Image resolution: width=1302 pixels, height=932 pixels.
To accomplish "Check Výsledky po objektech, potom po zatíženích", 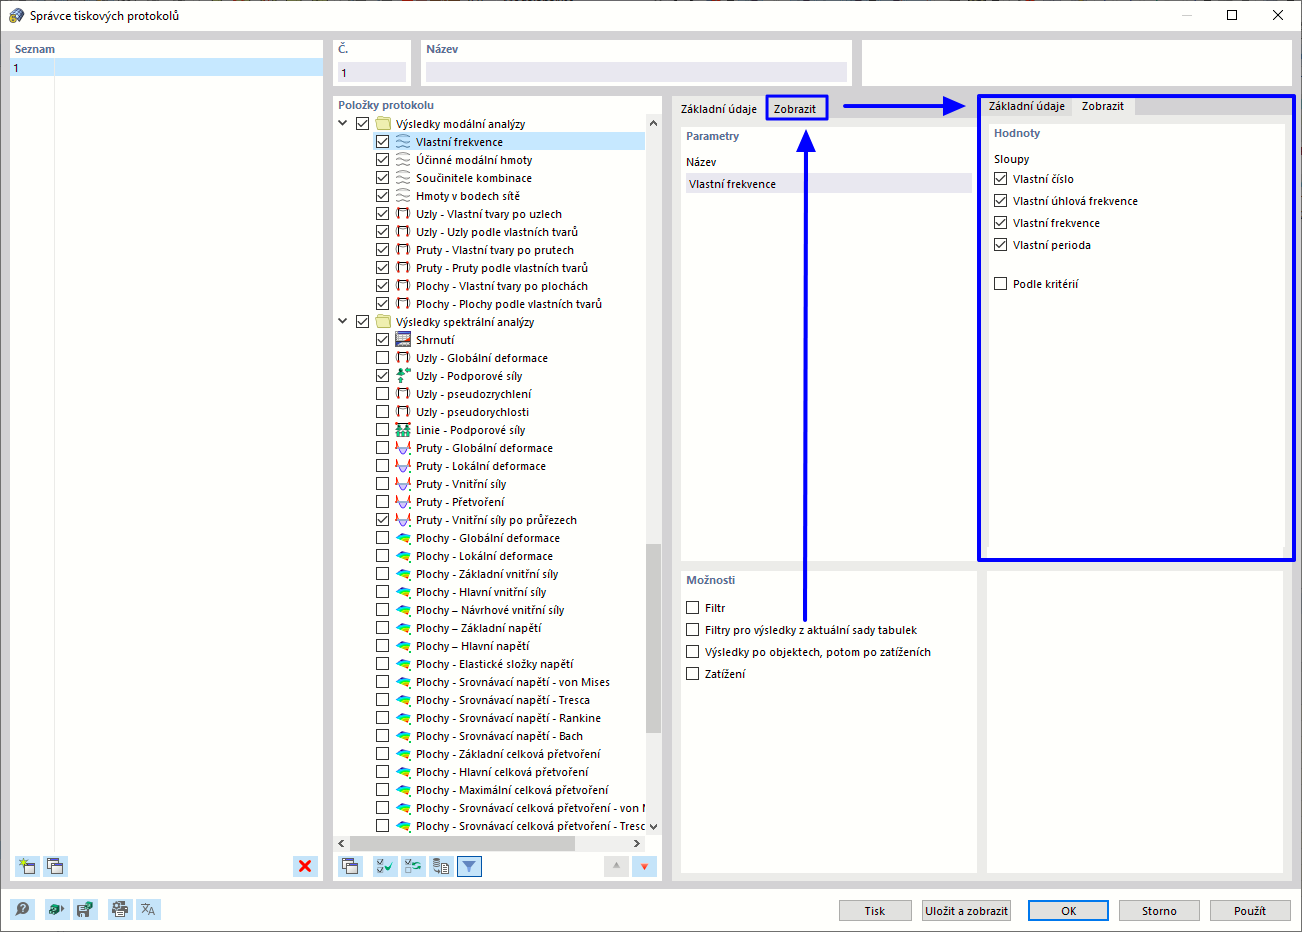I will pos(693,652).
